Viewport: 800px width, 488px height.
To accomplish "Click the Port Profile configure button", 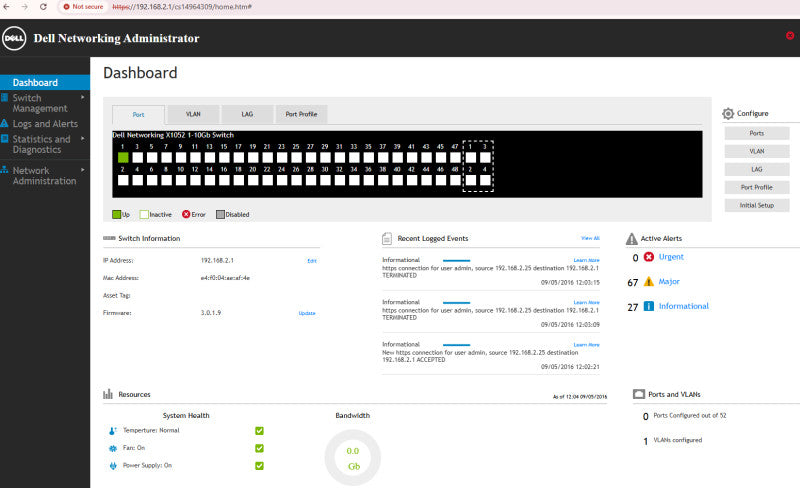I will [757, 187].
